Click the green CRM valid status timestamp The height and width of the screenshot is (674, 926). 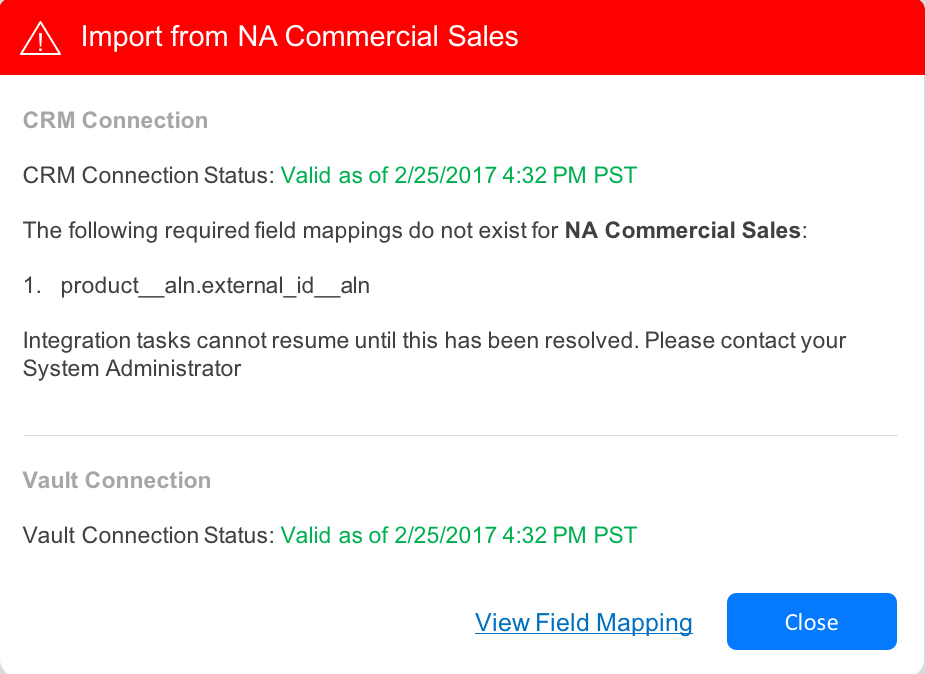click(x=458, y=176)
